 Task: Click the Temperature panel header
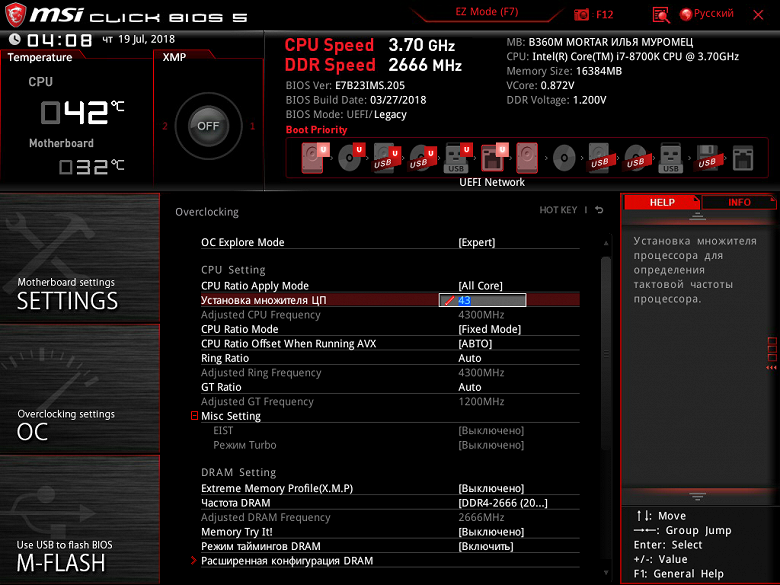click(40, 57)
